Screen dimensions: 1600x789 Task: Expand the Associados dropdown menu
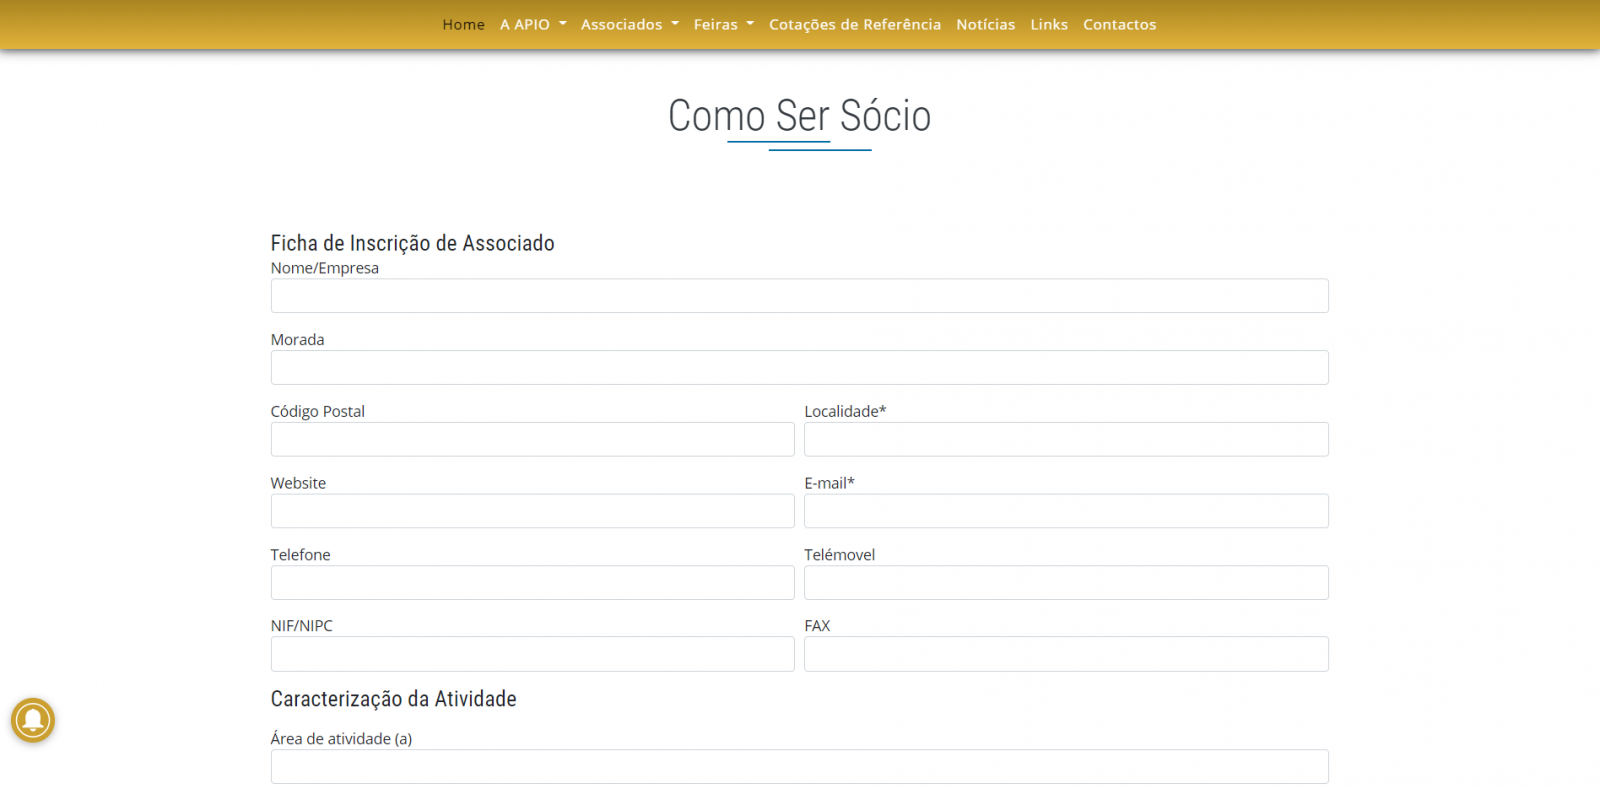pos(629,24)
